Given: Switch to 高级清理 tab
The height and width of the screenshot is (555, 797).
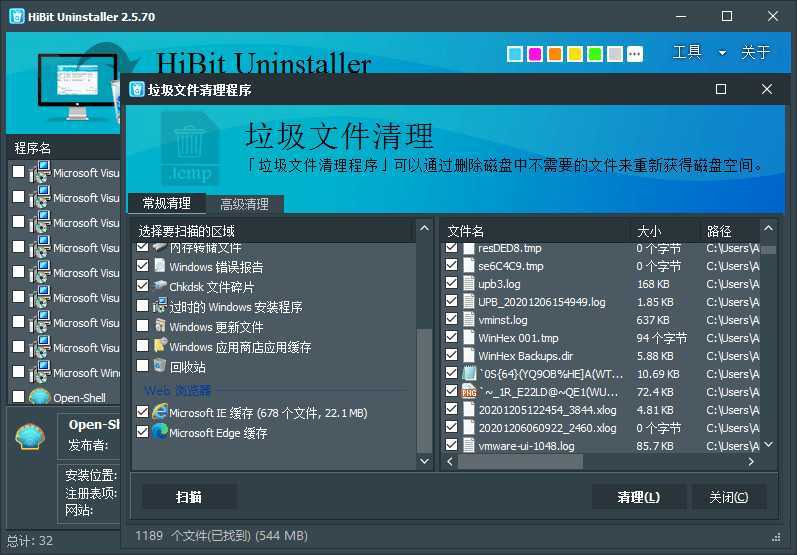Looking at the screenshot, I should pos(244,204).
